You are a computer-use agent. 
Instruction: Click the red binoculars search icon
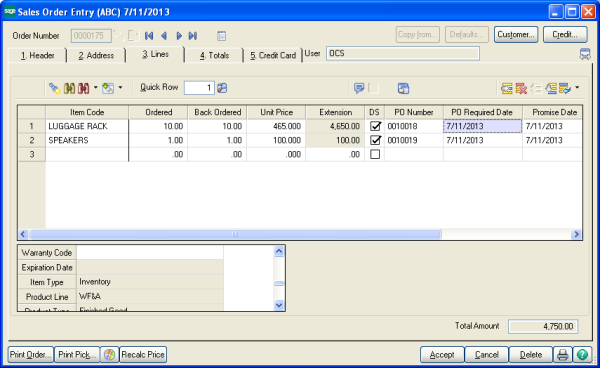point(83,88)
